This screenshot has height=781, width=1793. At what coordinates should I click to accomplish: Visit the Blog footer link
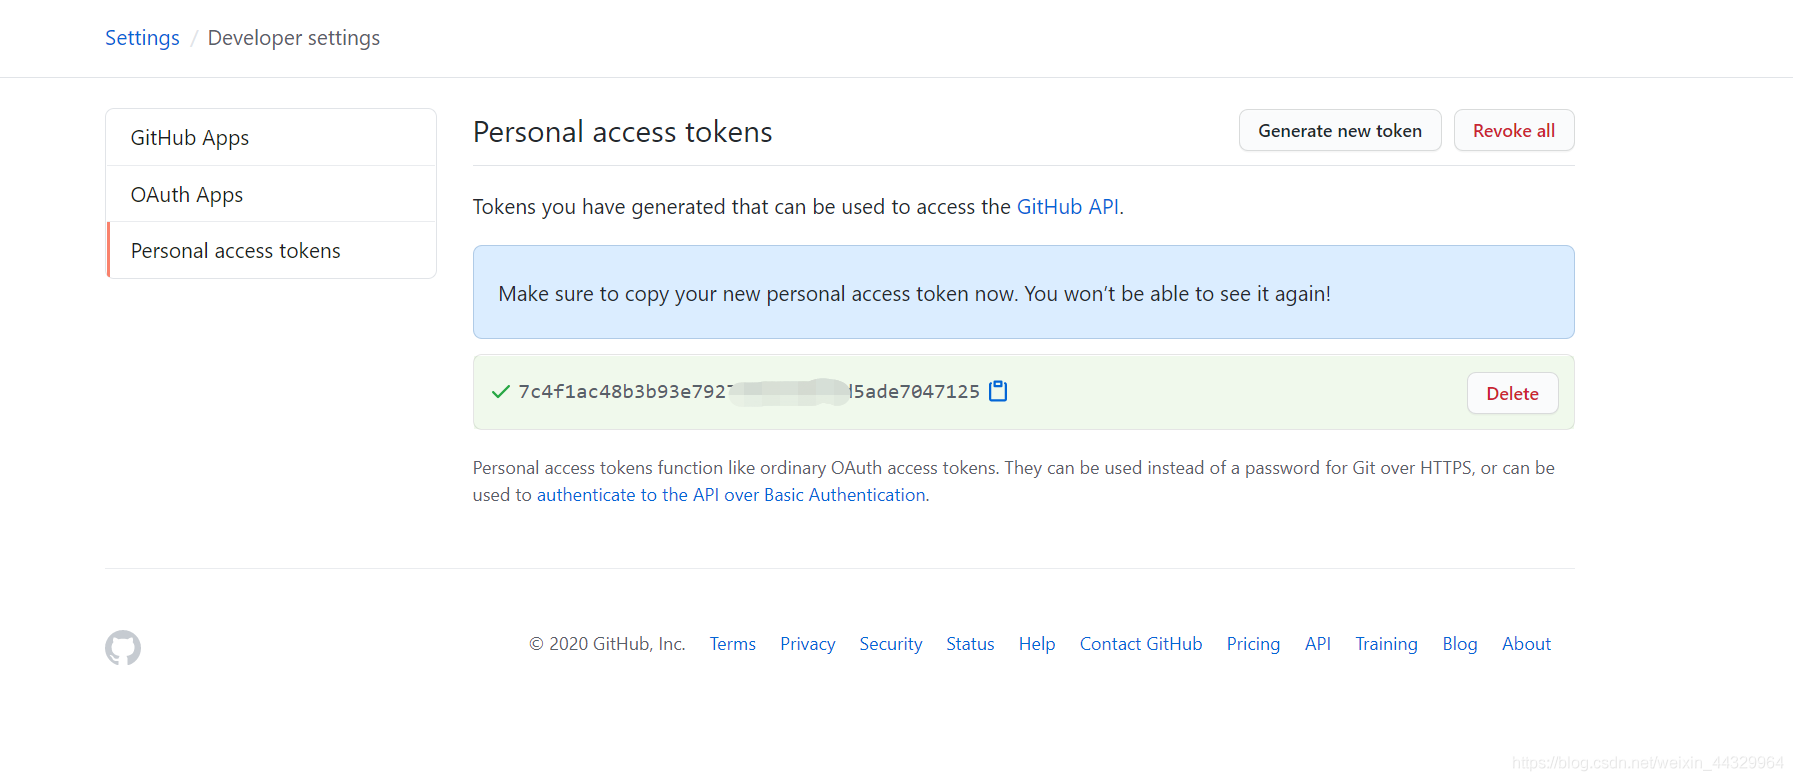tap(1459, 644)
